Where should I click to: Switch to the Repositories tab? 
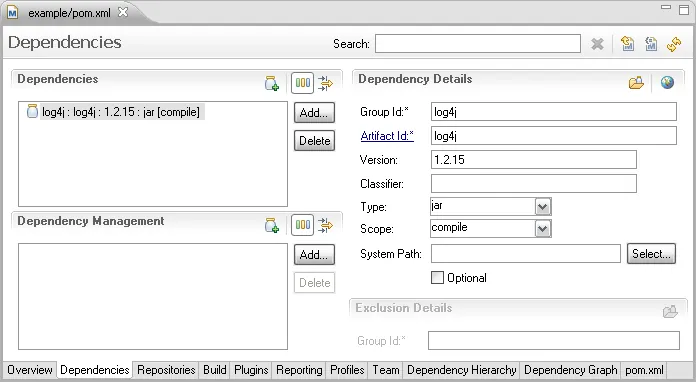(x=166, y=370)
